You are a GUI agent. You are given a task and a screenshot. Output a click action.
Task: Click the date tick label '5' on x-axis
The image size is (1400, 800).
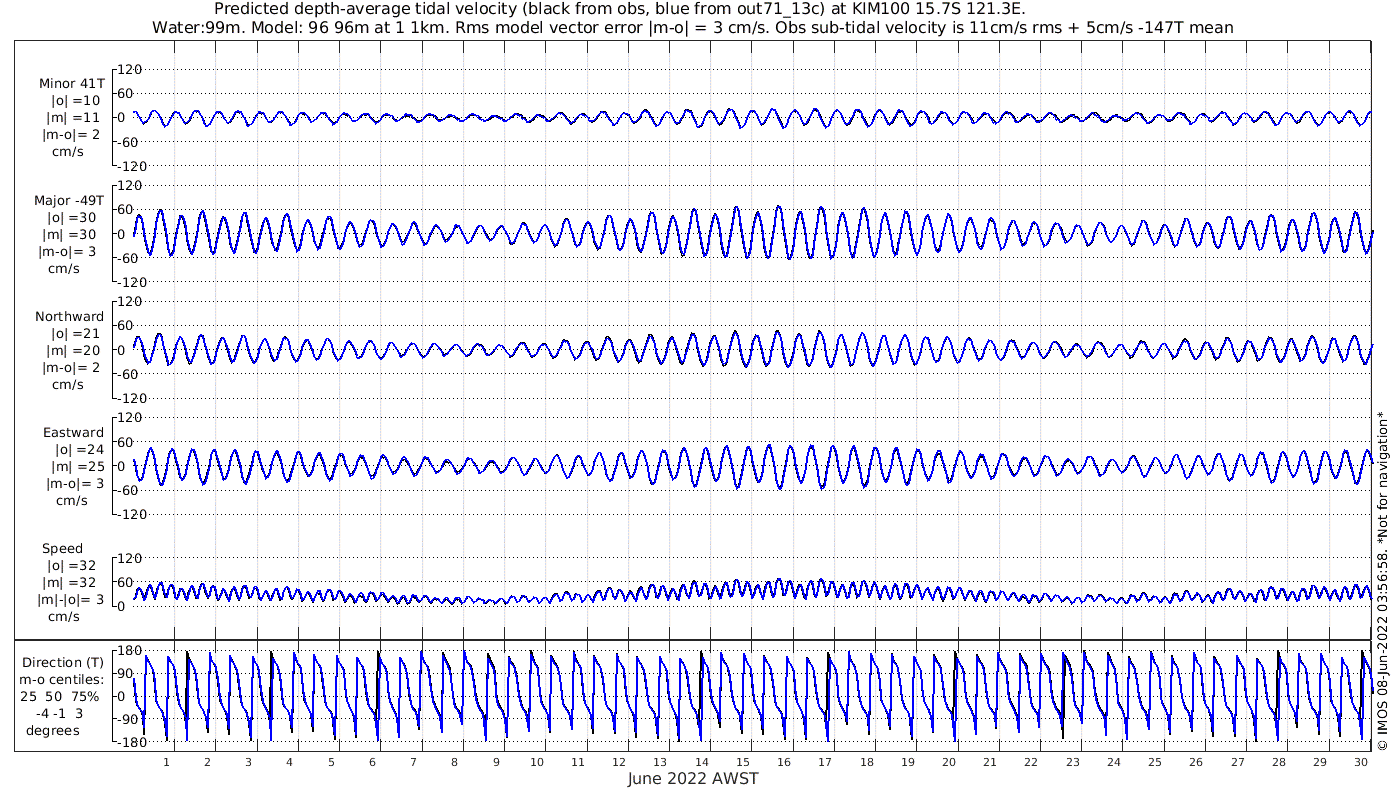click(331, 762)
